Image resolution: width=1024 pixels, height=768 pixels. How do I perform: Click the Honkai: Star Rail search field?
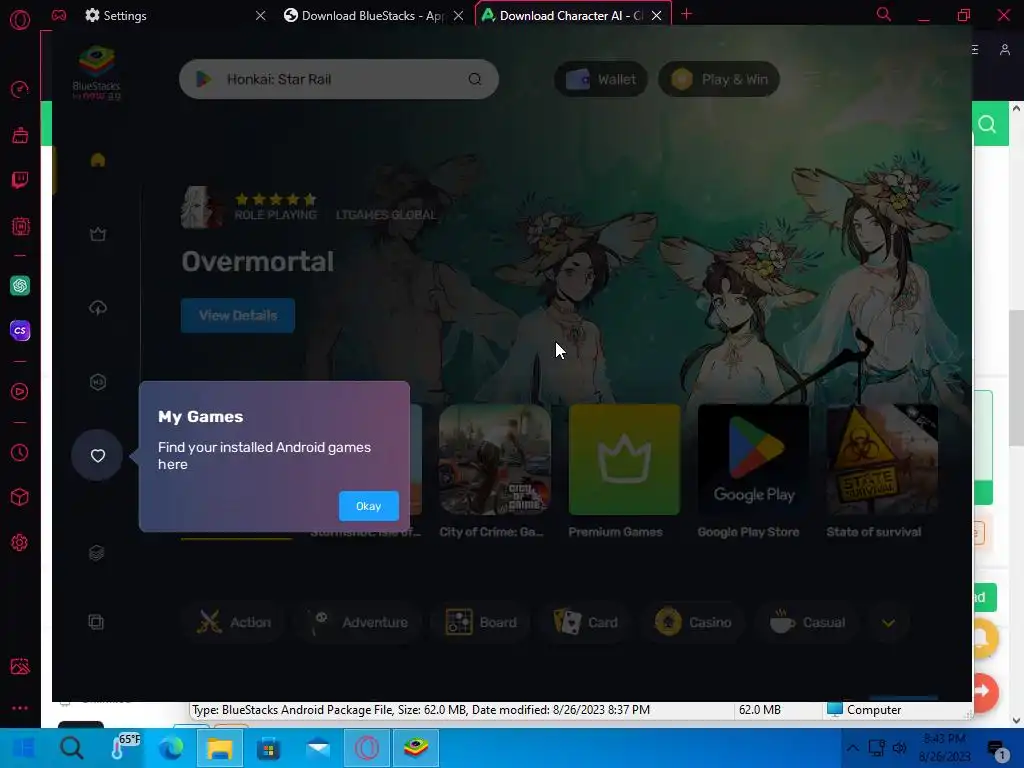coord(339,79)
